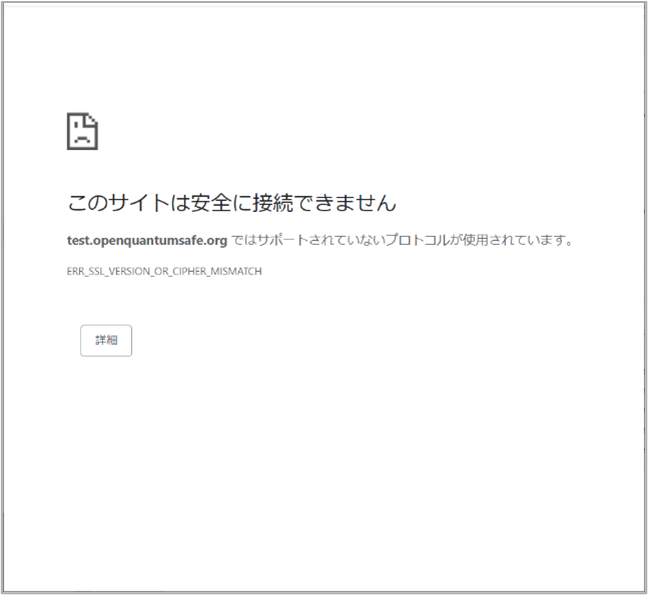Click the test prefix of the domain

78,240
